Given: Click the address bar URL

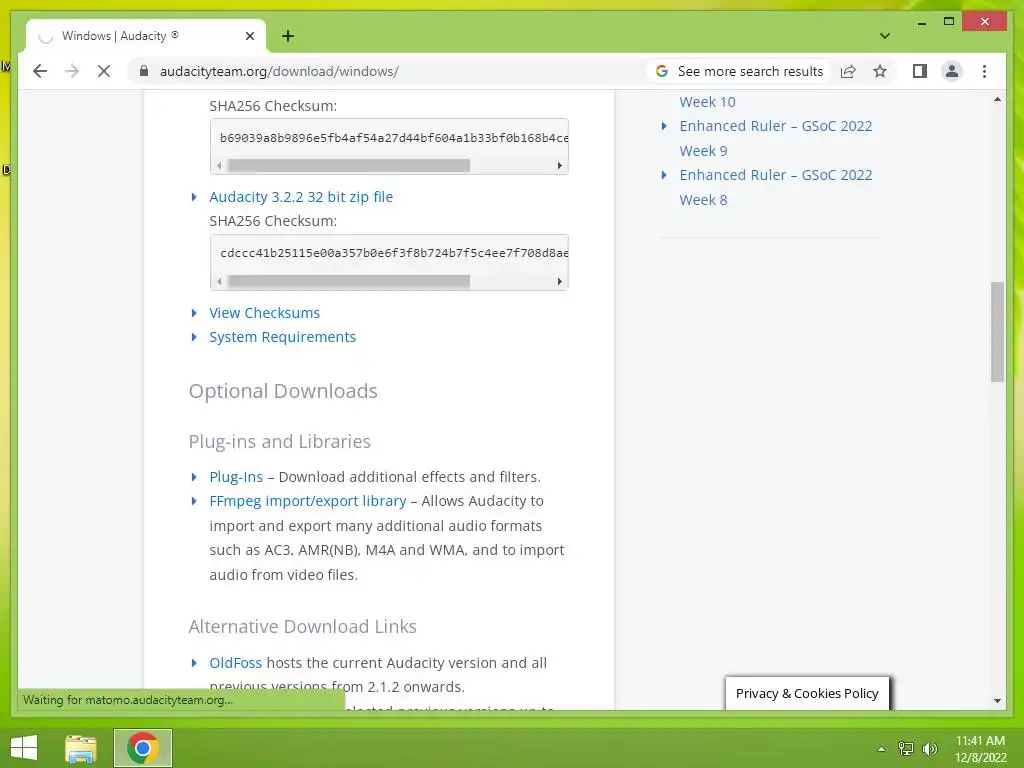Looking at the screenshot, I should click(x=279, y=71).
